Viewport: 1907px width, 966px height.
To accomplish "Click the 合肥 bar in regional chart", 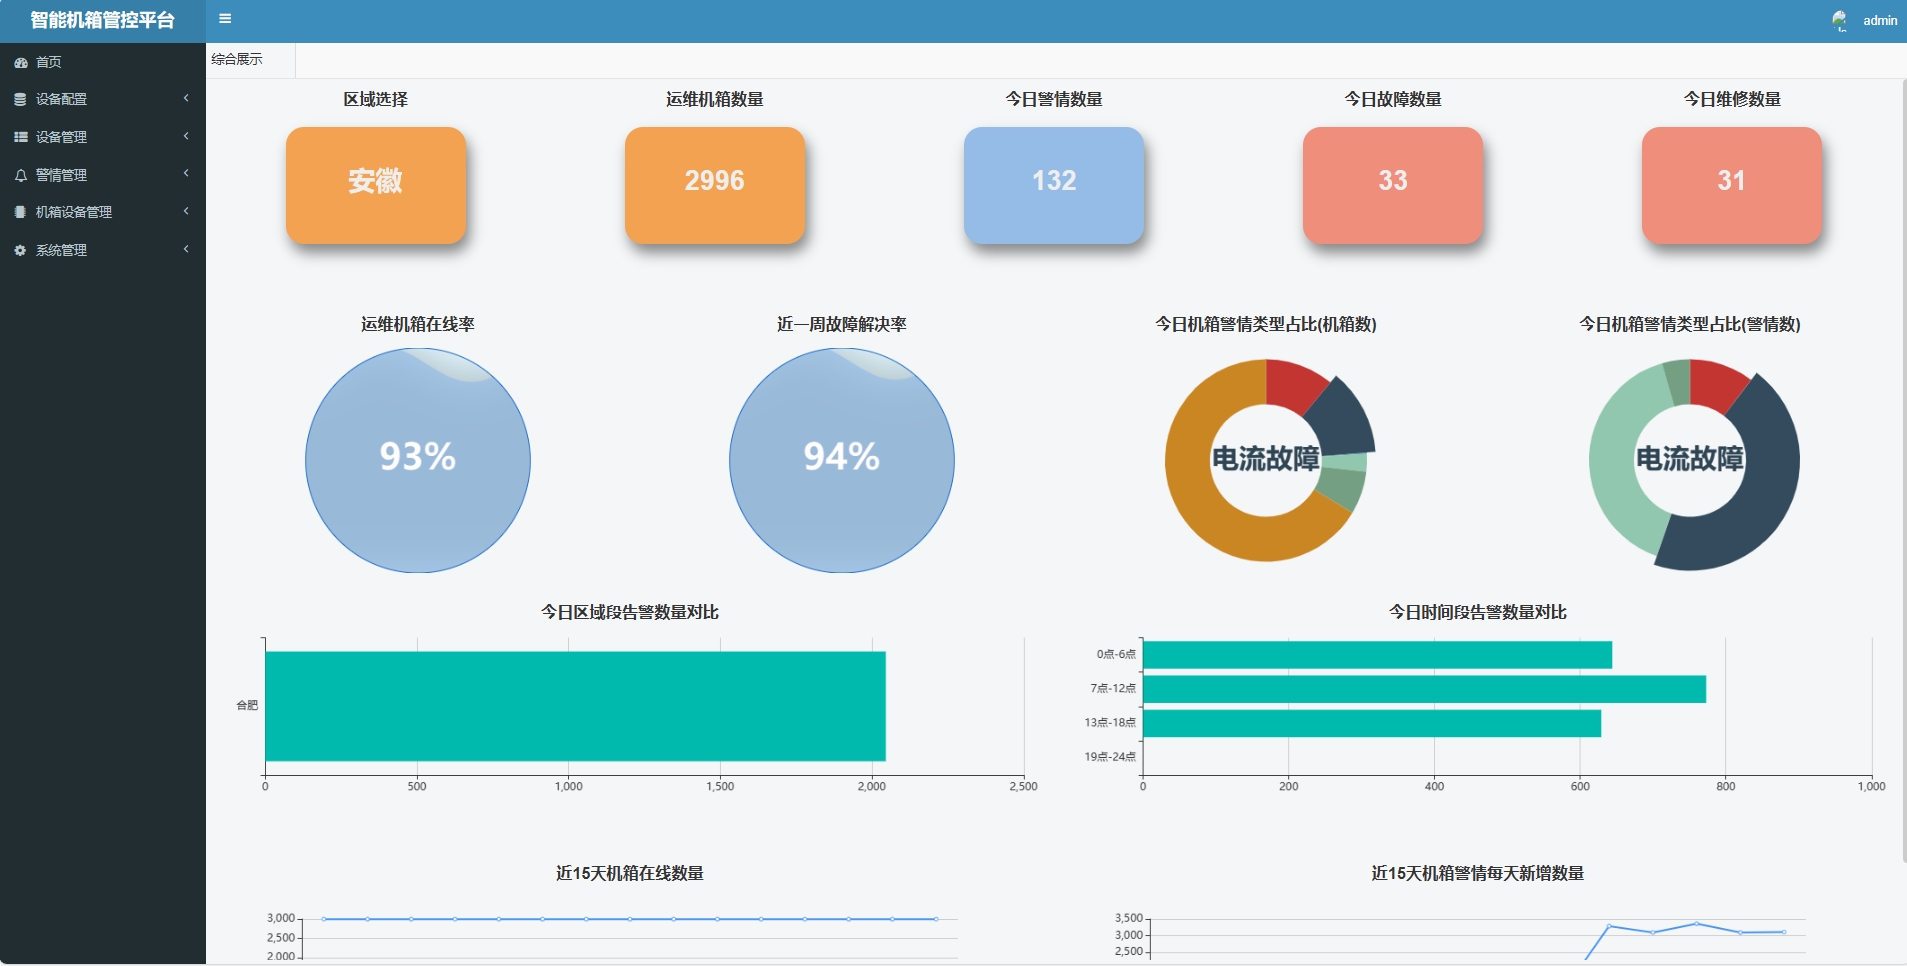I will (575, 706).
